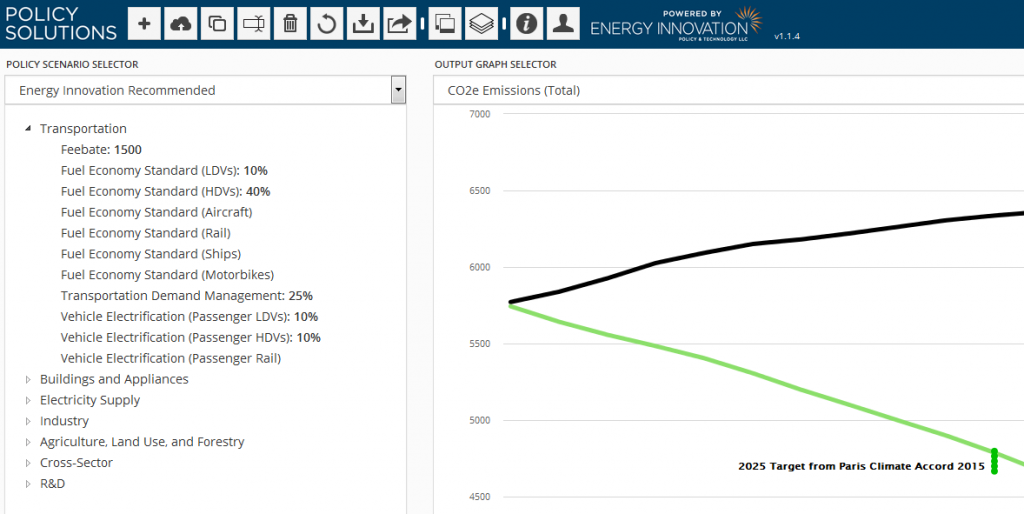Select the Feebate policy item

coord(100,150)
